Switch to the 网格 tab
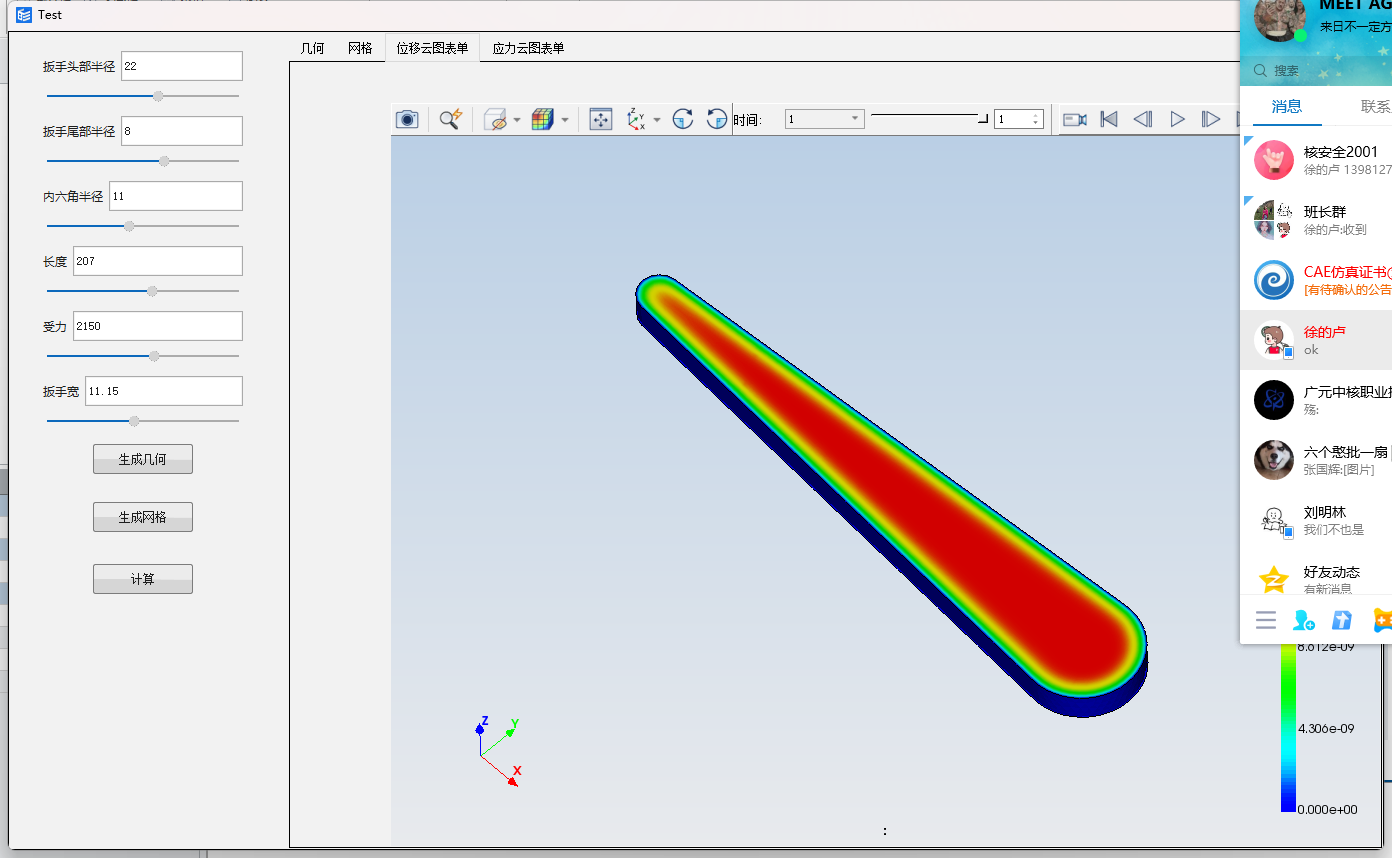The width and height of the screenshot is (1392, 858). pos(360,48)
